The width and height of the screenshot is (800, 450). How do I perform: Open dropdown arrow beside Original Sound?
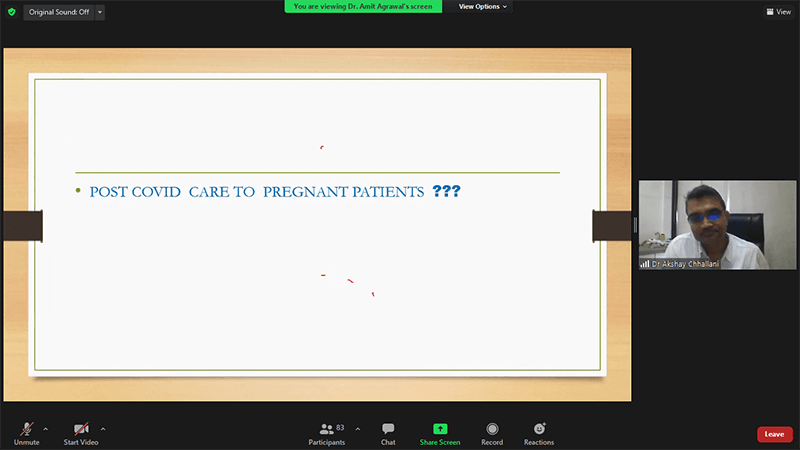[100, 12]
